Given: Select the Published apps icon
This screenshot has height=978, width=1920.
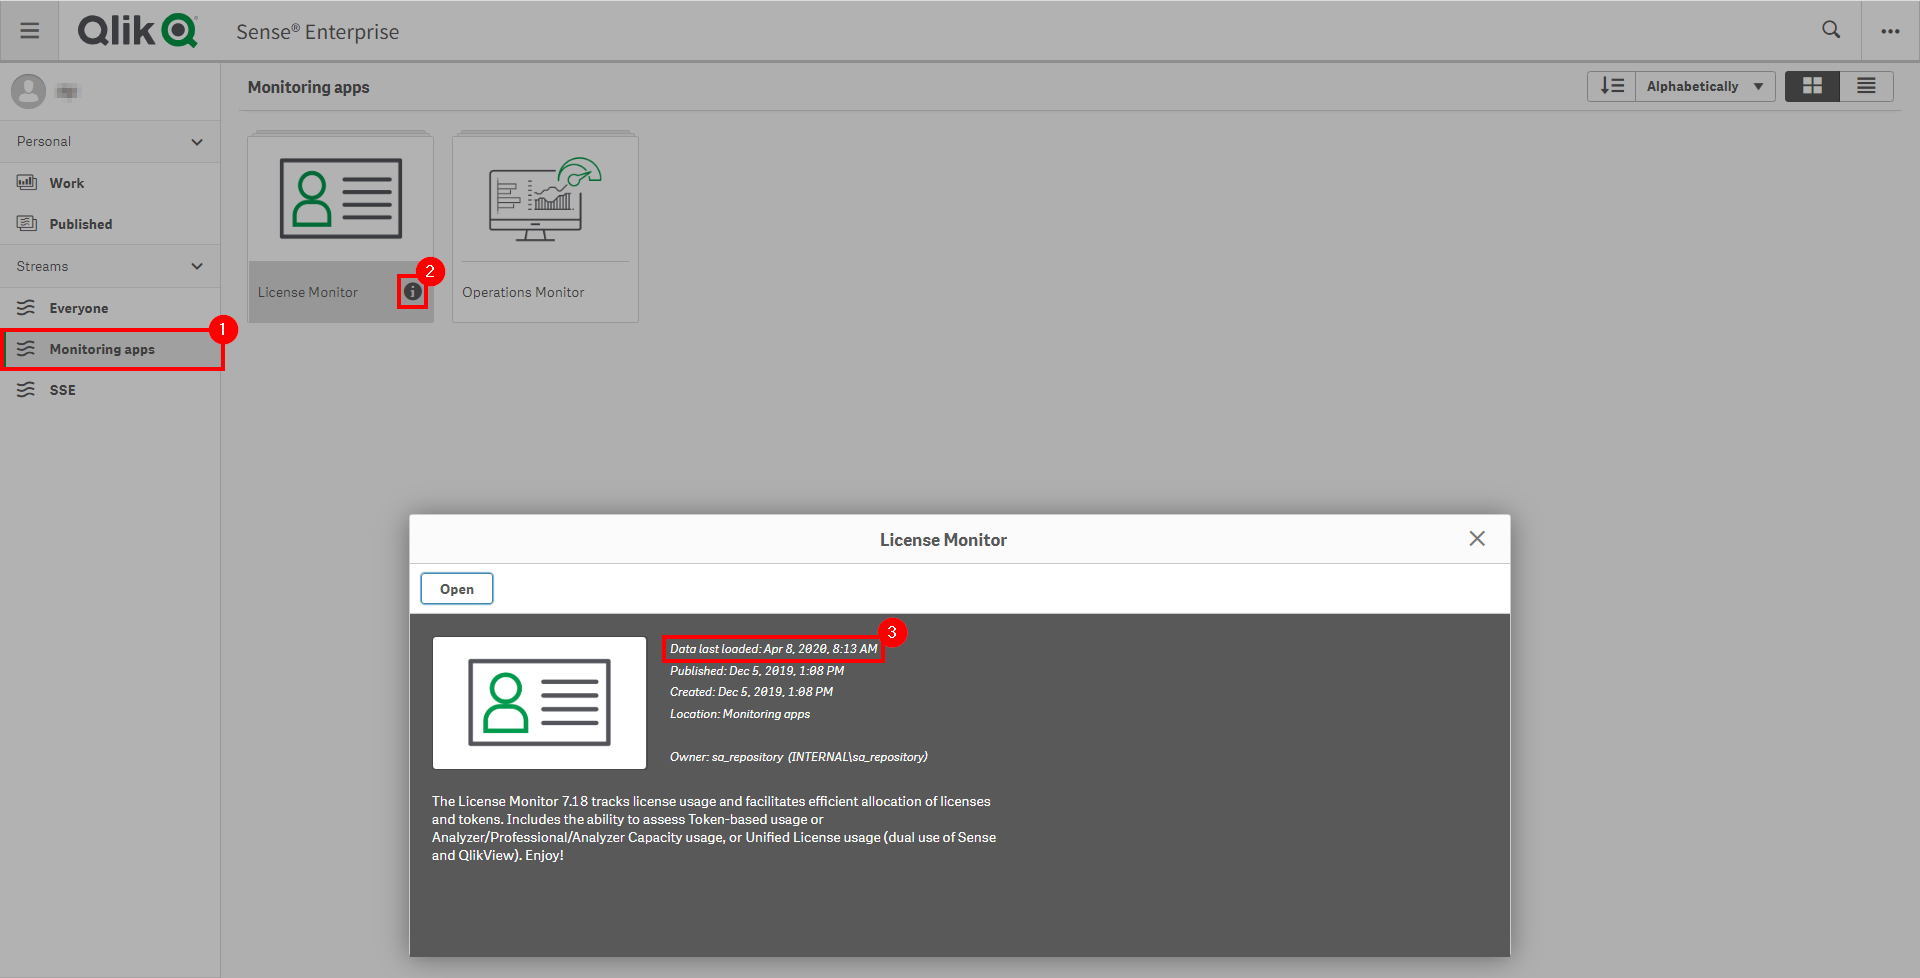Looking at the screenshot, I should (x=27, y=223).
